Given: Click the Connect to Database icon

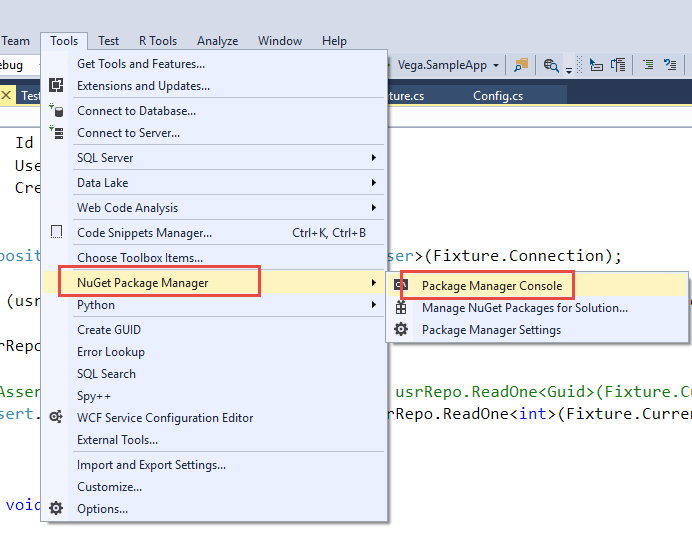Looking at the screenshot, I should pos(56,111).
